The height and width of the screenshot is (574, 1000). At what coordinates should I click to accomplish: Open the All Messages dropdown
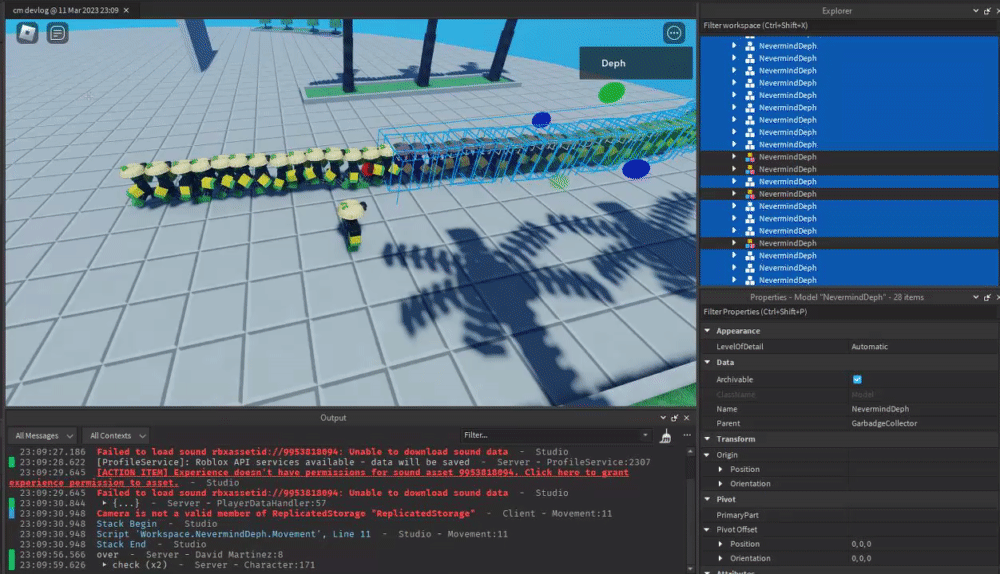point(43,436)
